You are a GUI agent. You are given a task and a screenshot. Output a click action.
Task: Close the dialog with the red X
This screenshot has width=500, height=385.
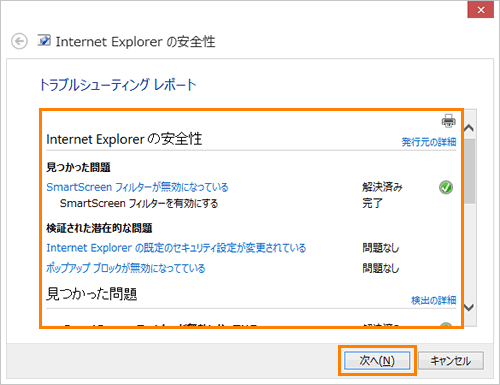point(481,10)
